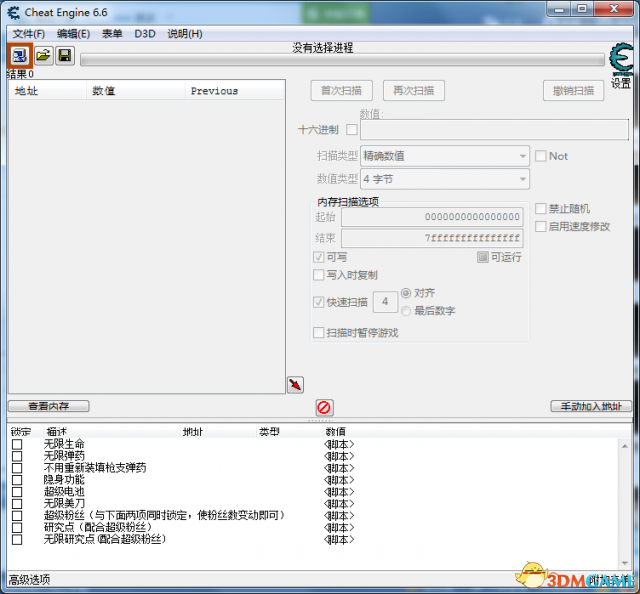The image size is (640, 594).
Task: Enable the 启用速度修改 checkbox
Action: [x=540, y=226]
